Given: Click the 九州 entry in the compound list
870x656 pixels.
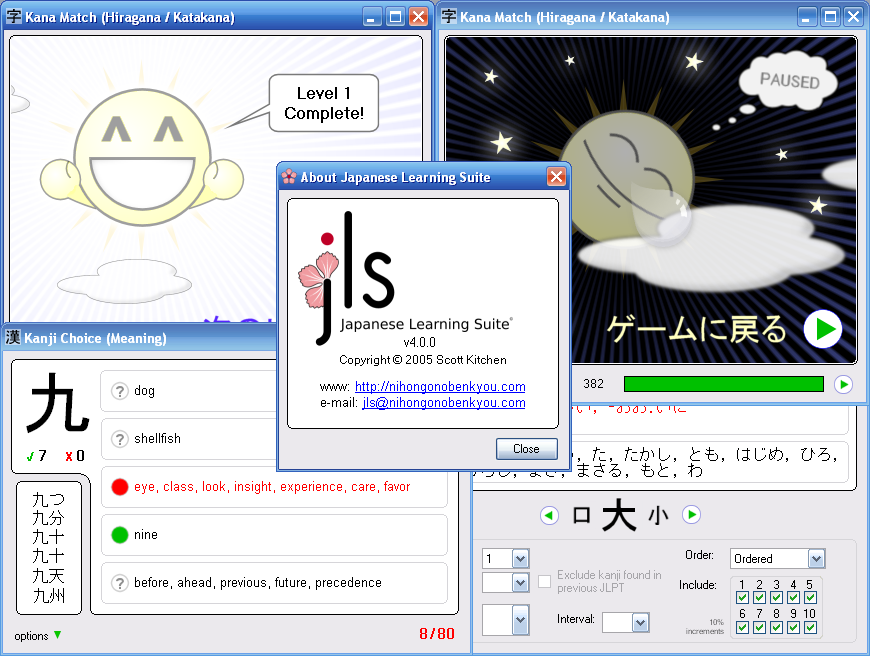Looking at the screenshot, I should point(49,596).
